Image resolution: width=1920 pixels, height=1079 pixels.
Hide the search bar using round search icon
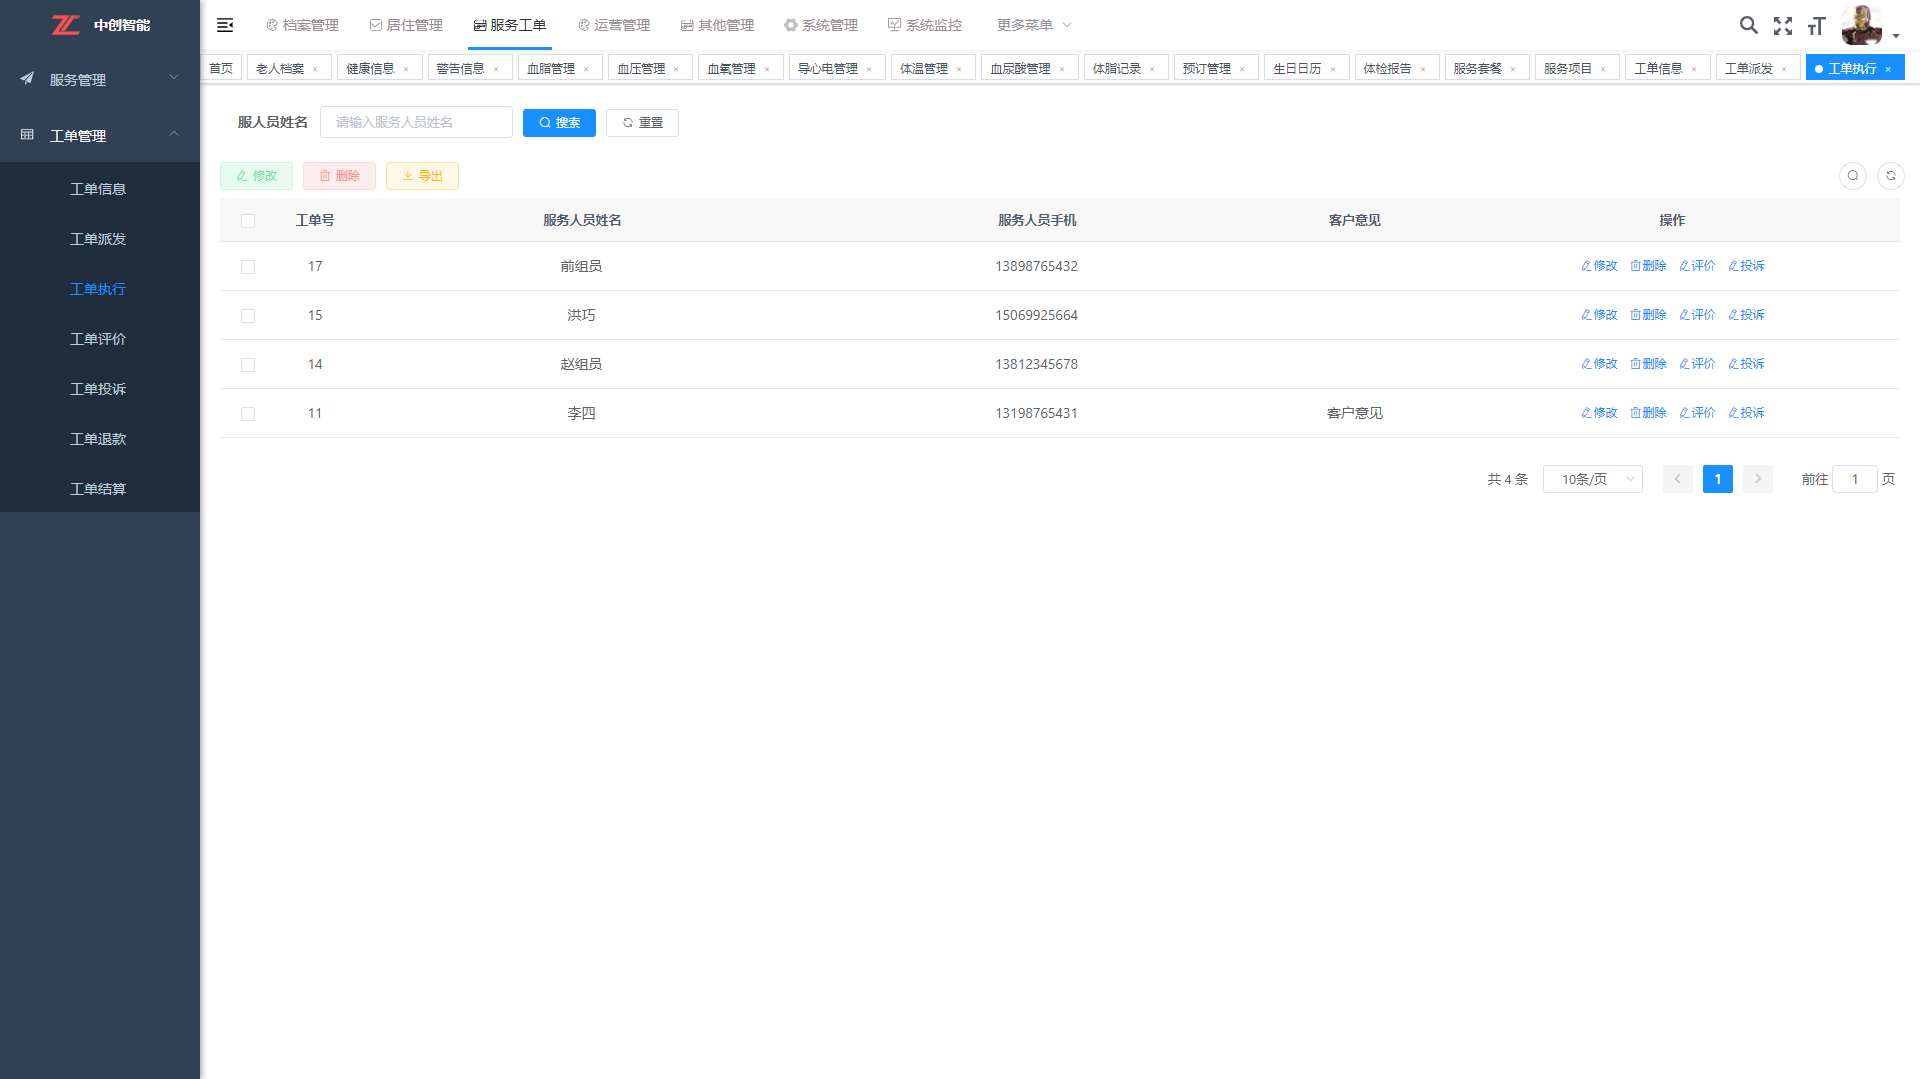[x=1852, y=176]
